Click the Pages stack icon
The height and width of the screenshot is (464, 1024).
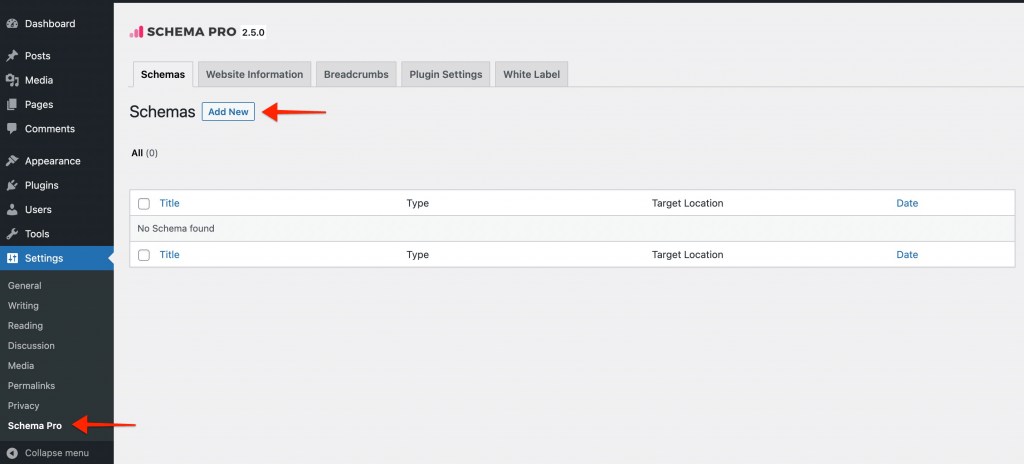click(12, 105)
